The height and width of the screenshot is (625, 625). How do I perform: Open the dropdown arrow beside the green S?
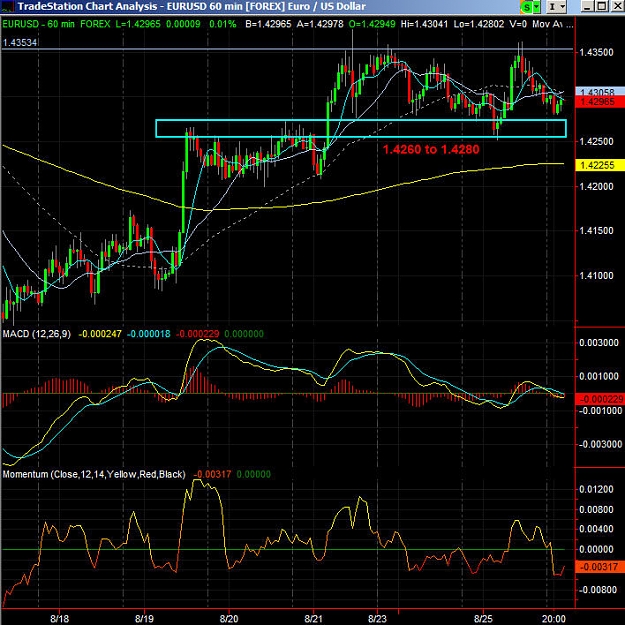click(537, 7)
